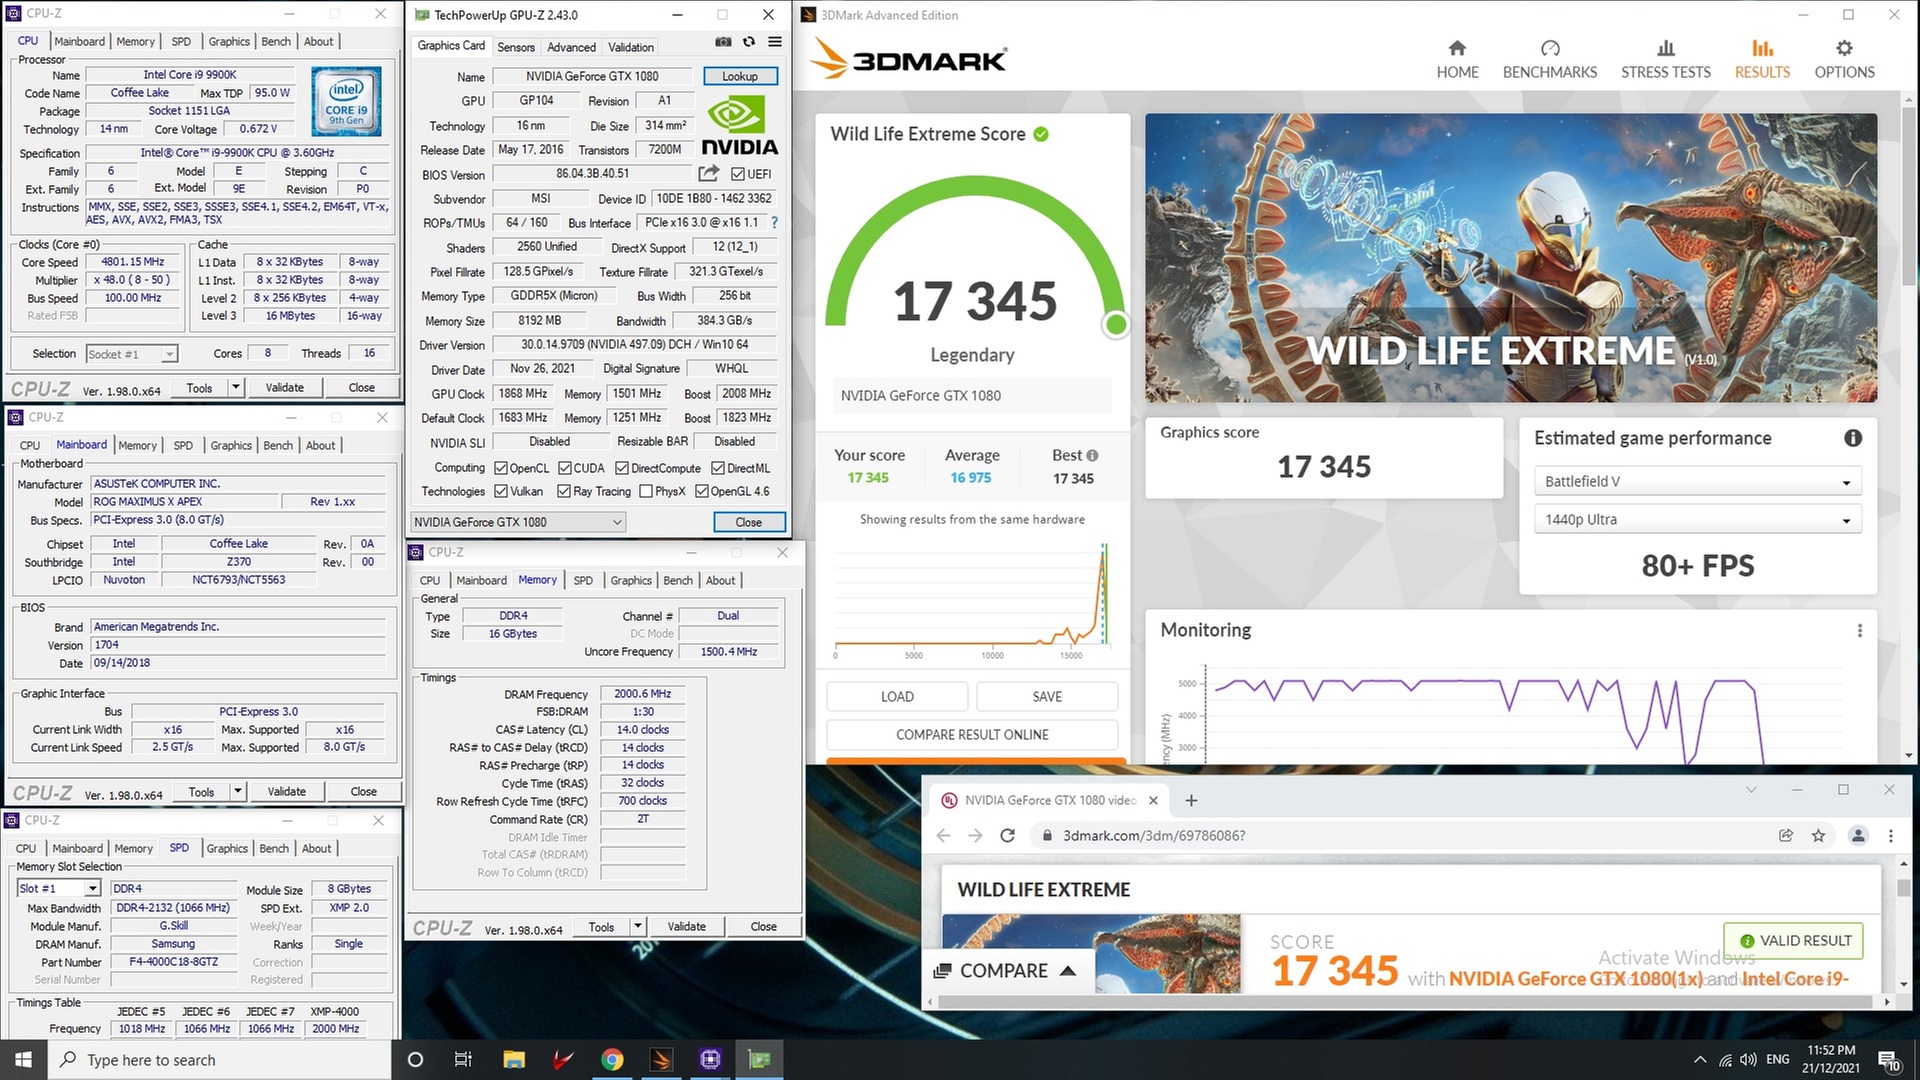The height and width of the screenshot is (1080, 1920).
Task: Expand COMPARE chevron in browser result page
Action: coord(1067,971)
